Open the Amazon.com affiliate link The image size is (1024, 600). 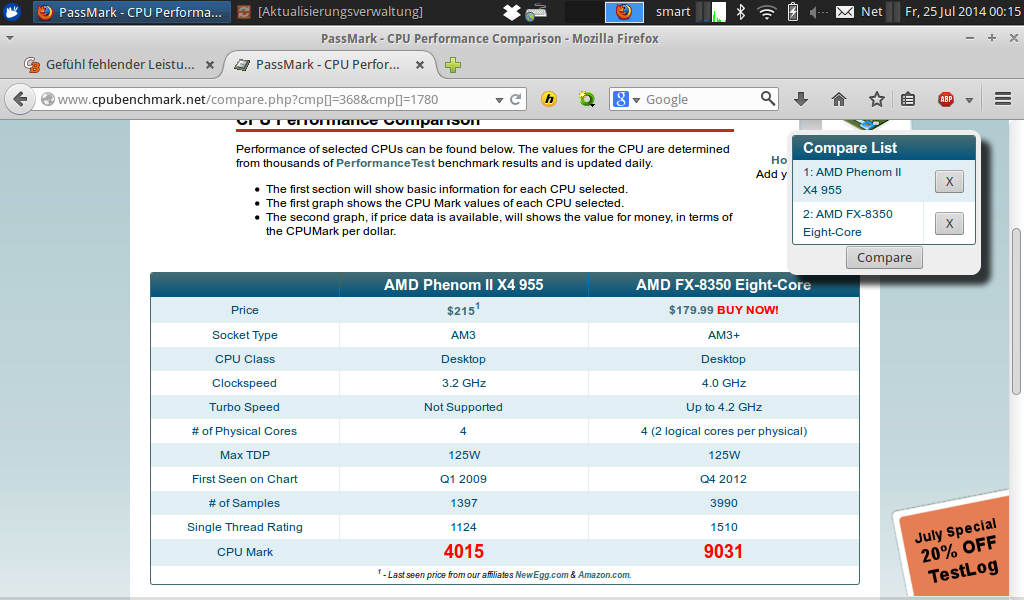pos(604,575)
